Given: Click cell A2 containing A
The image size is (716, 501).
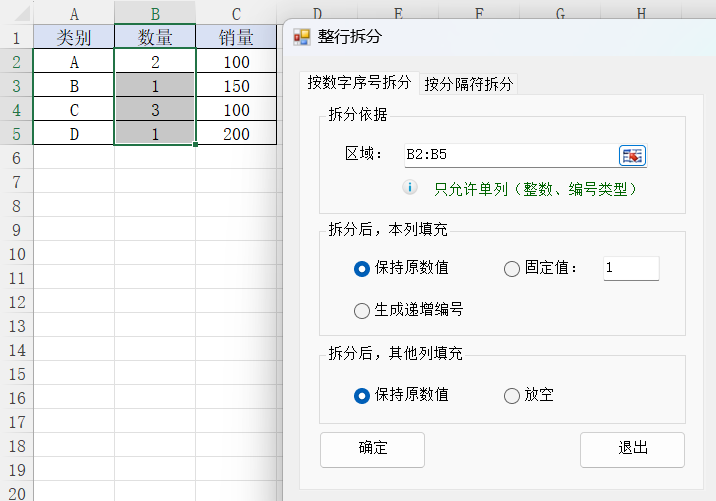Looking at the screenshot, I should coord(74,61).
